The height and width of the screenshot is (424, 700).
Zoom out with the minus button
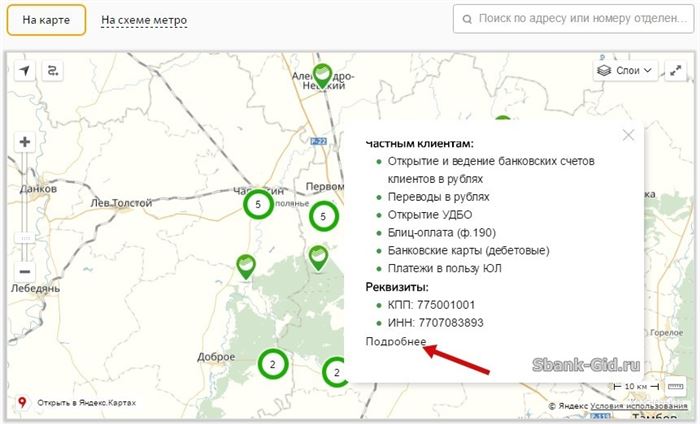(x=25, y=271)
